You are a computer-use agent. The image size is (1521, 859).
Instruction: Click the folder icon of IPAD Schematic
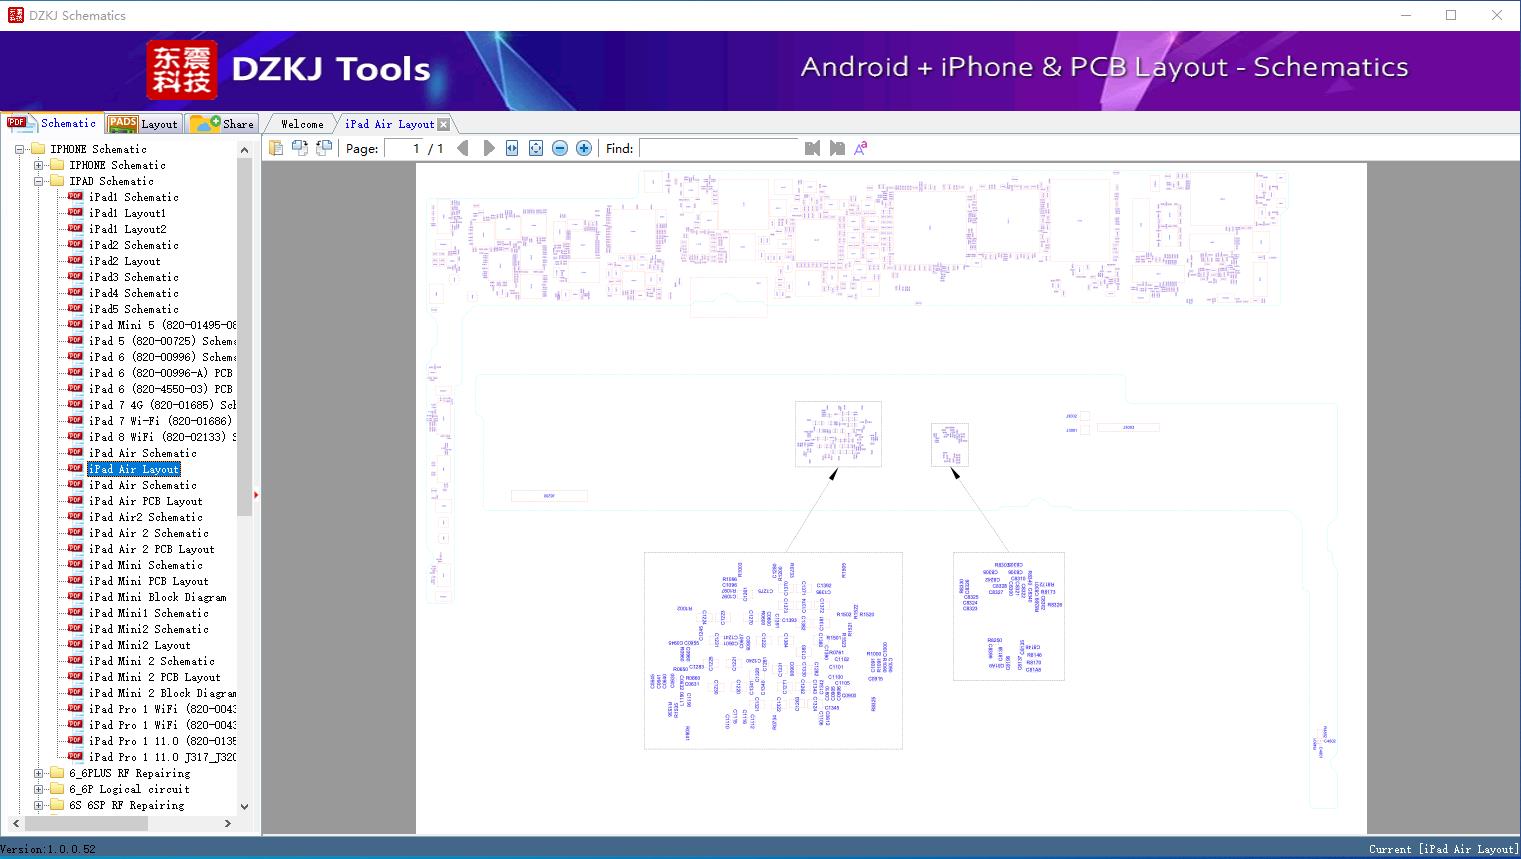coord(57,181)
